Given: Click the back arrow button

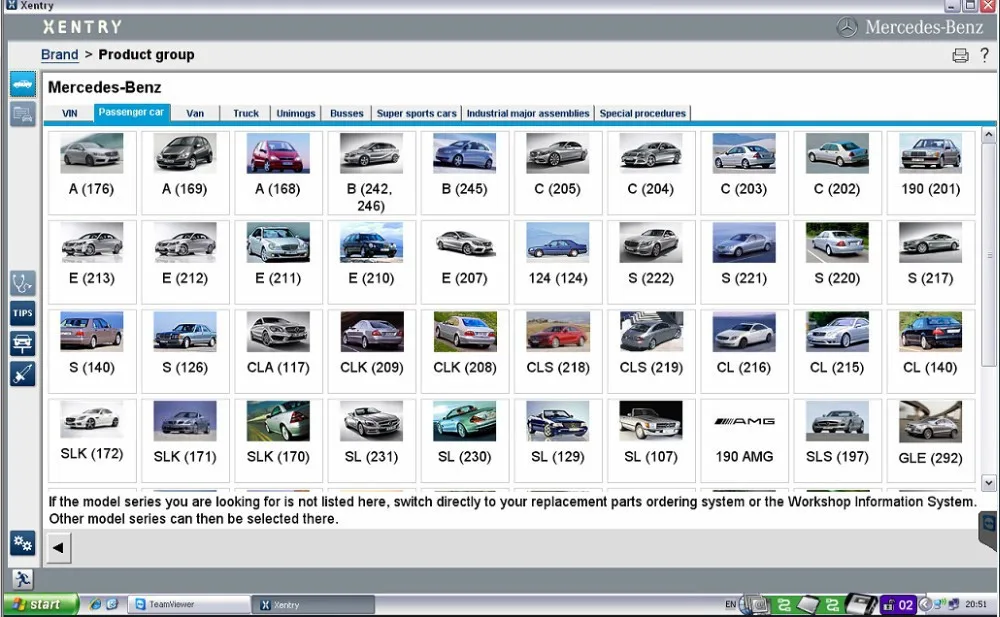Looking at the screenshot, I should pyautogui.click(x=58, y=547).
